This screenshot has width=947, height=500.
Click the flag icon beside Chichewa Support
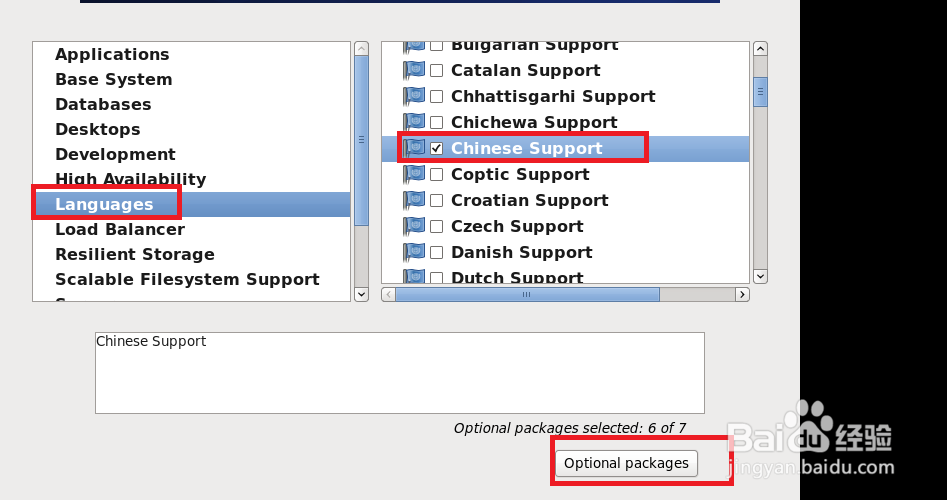(x=414, y=122)
